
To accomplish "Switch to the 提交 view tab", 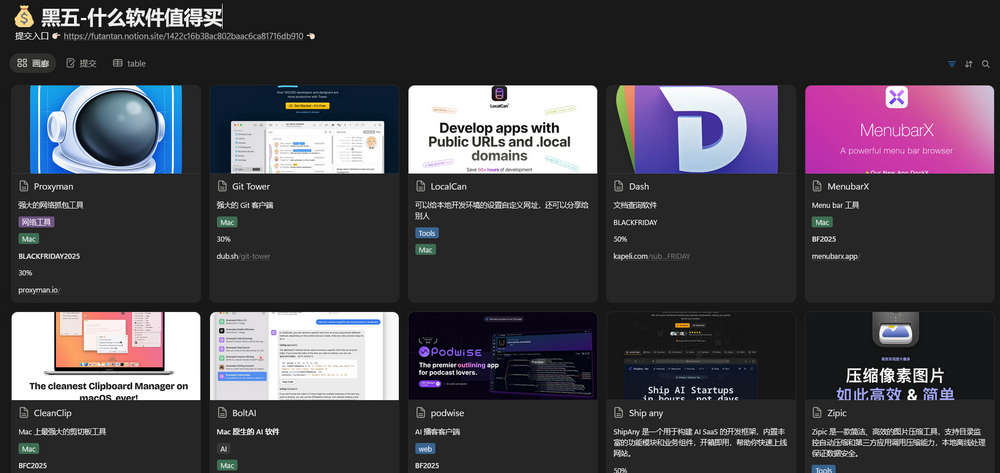I will (81, 63).
